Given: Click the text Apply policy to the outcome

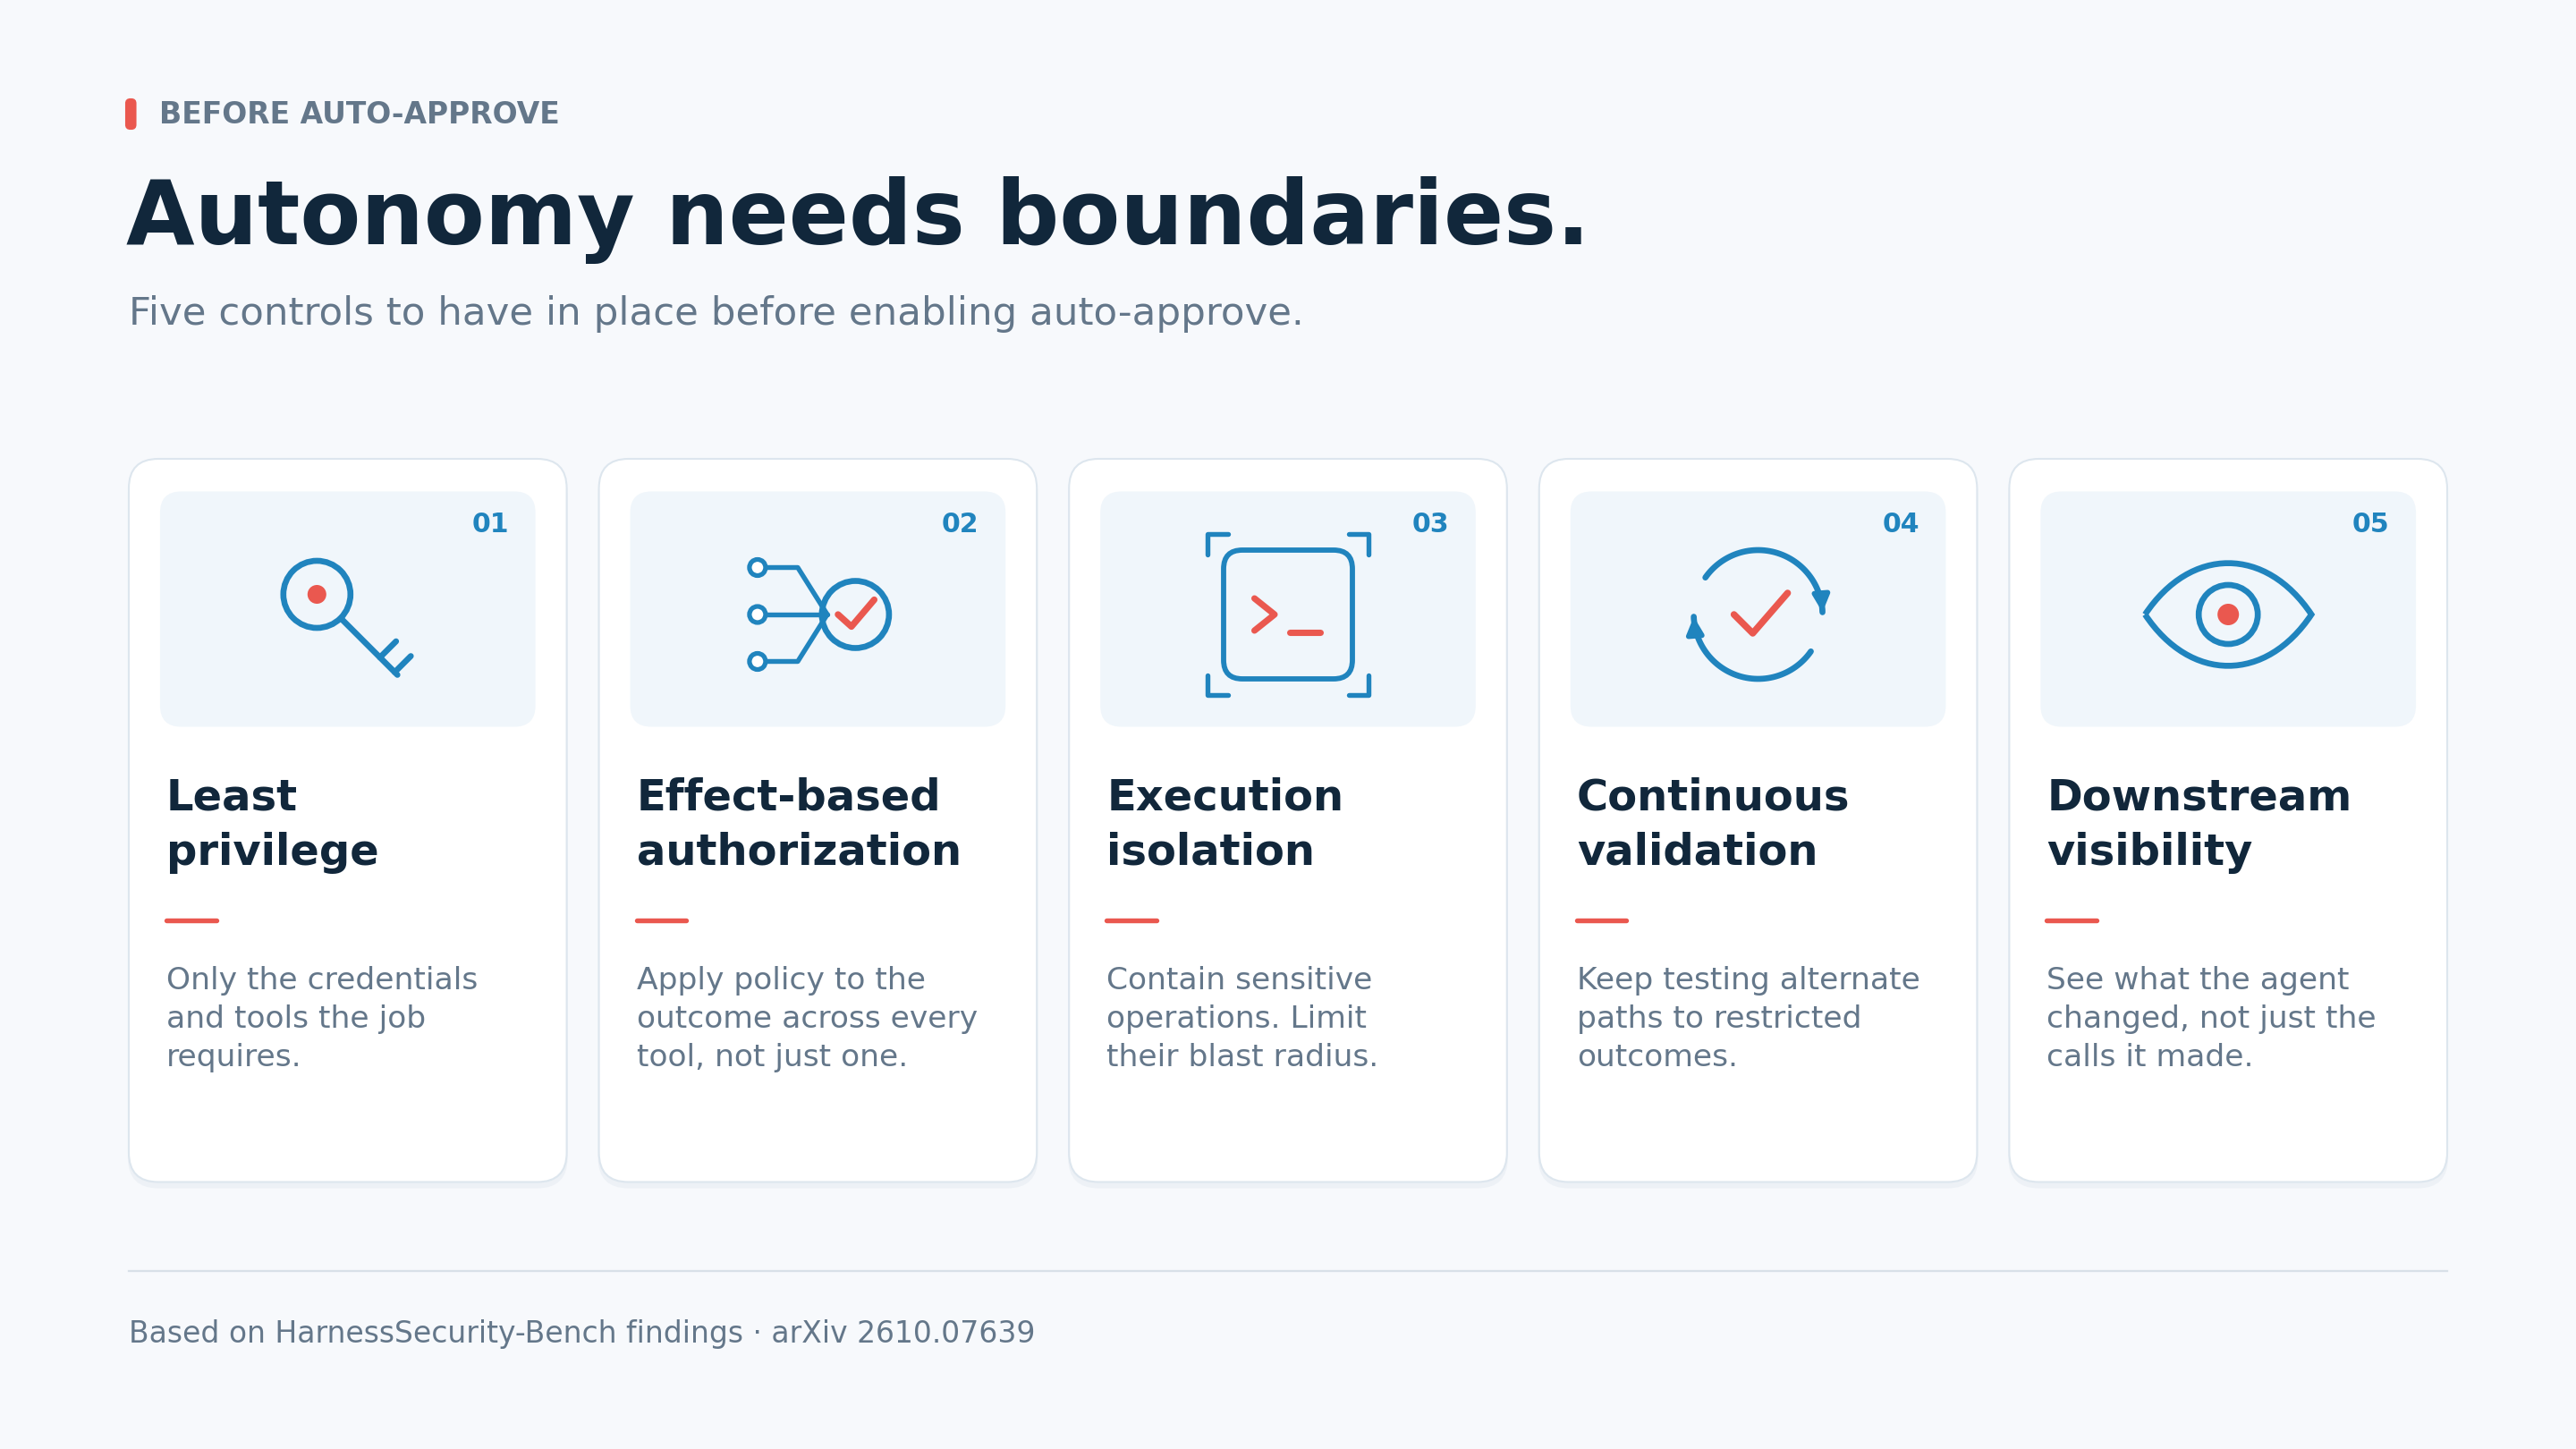Looking at the screenshot, I should coord(807,1017).
